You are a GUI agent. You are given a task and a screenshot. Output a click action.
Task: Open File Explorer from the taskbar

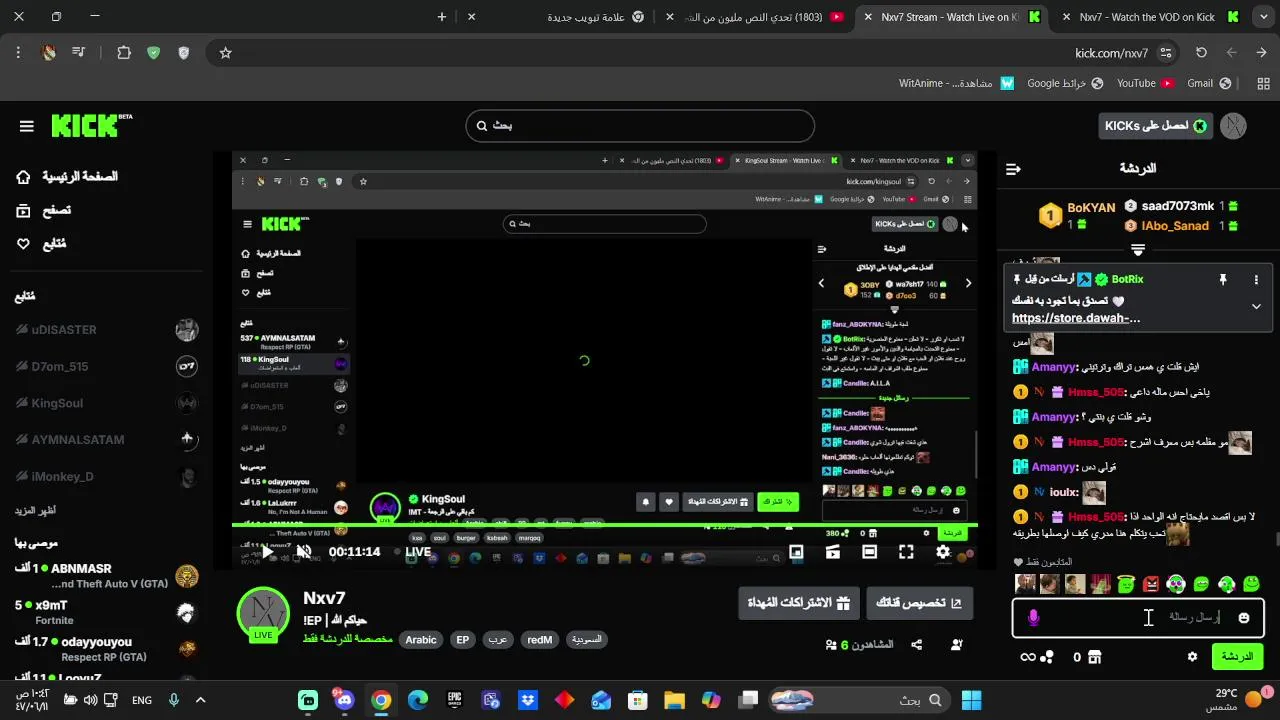point(674,700)
